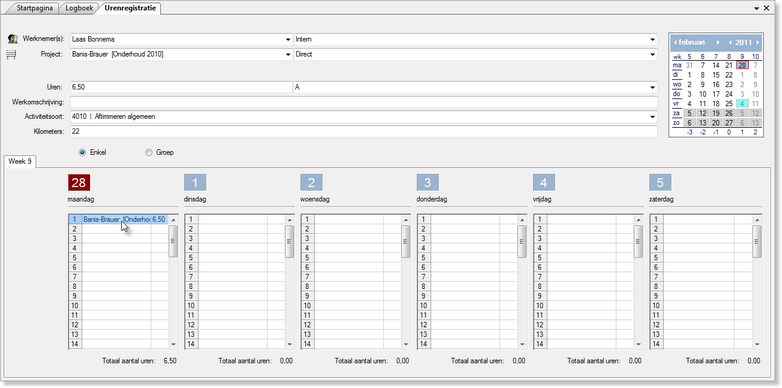The height and width of the screenshot is (388, 782).
Task: Click the Kilometers field containing 22
Action: pos(364,131)
